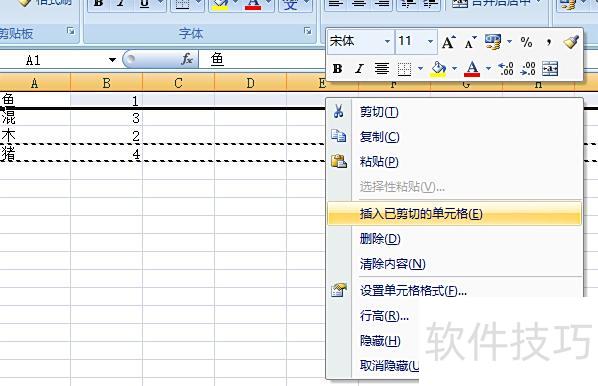Screen dimensions: 598x386
Task: Choose 粘贴(P) from the context menu
Action: (454, 162)
